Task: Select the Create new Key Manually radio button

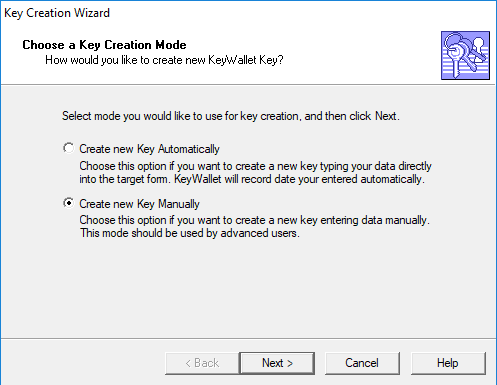Action: click(69, 203)
